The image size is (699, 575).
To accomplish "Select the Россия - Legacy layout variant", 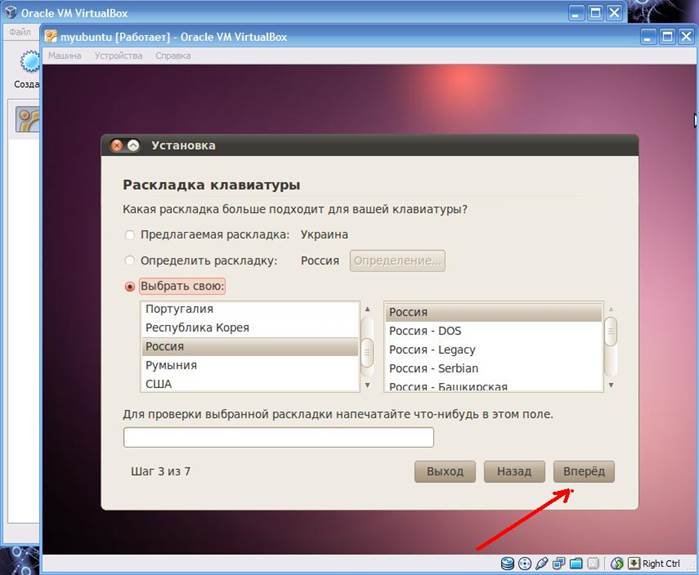I will (x=493, y=350).
